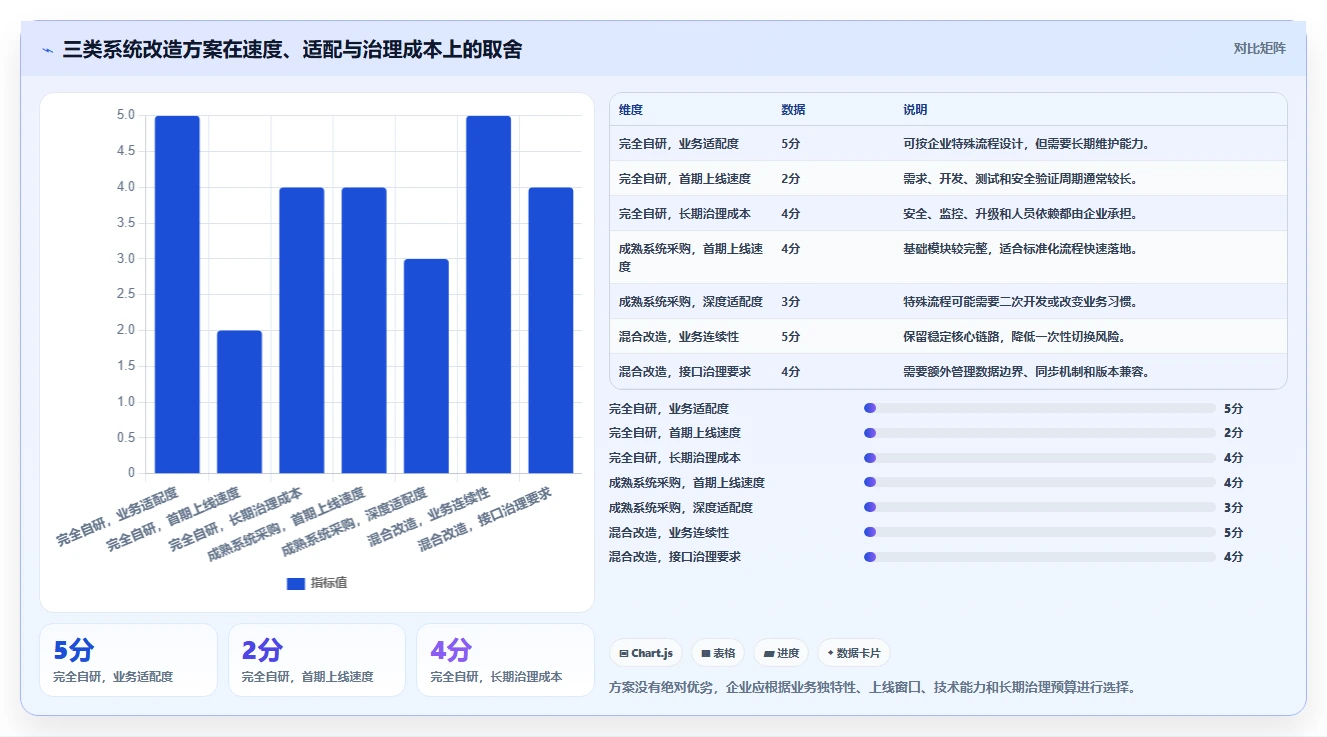Click the chart bar for 成熟系统采购，深度适配度

tap(426, 366)
